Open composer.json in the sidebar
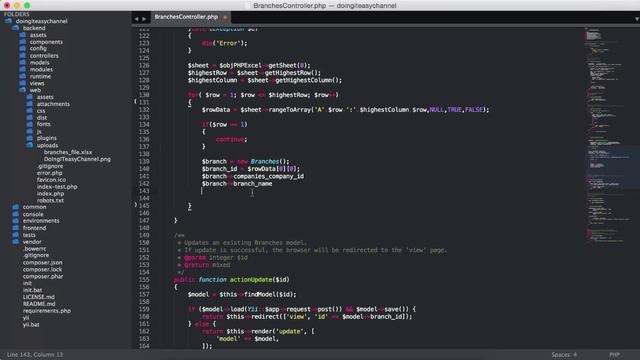640x360 pixels. tap(42, 262)
